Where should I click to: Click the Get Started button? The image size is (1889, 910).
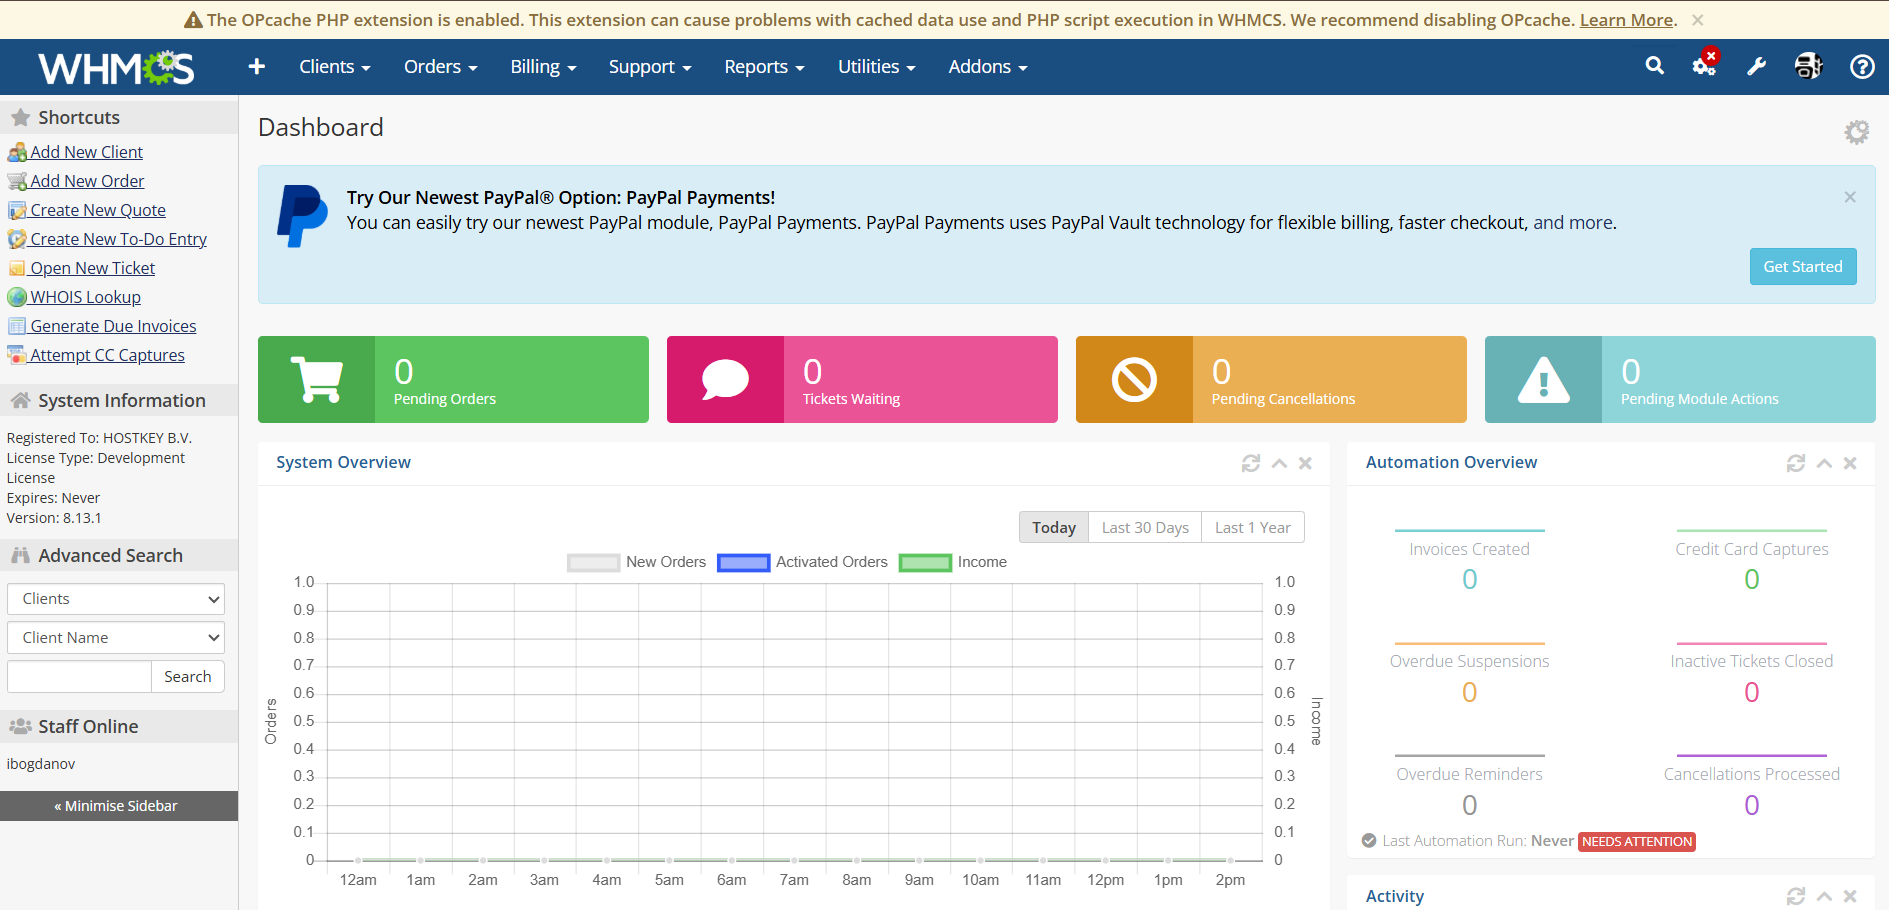pos(1802,267)
